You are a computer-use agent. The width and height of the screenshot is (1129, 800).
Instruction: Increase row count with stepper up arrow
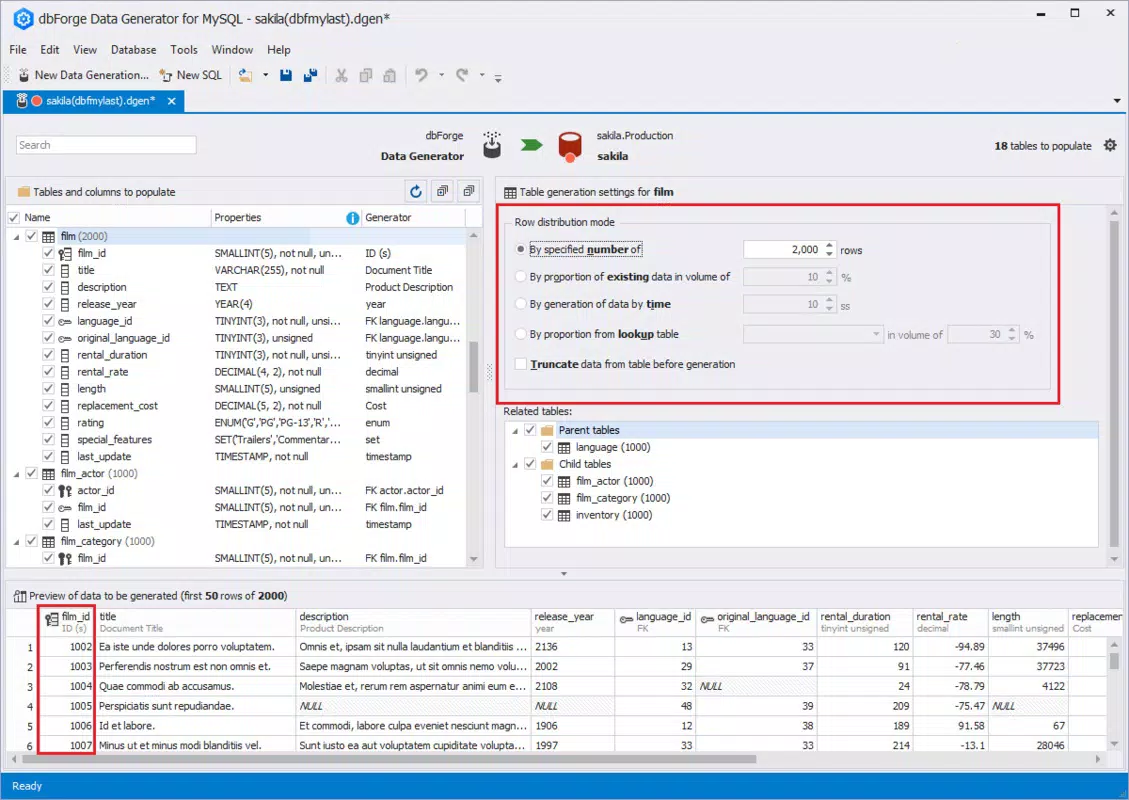coord(829,245)
